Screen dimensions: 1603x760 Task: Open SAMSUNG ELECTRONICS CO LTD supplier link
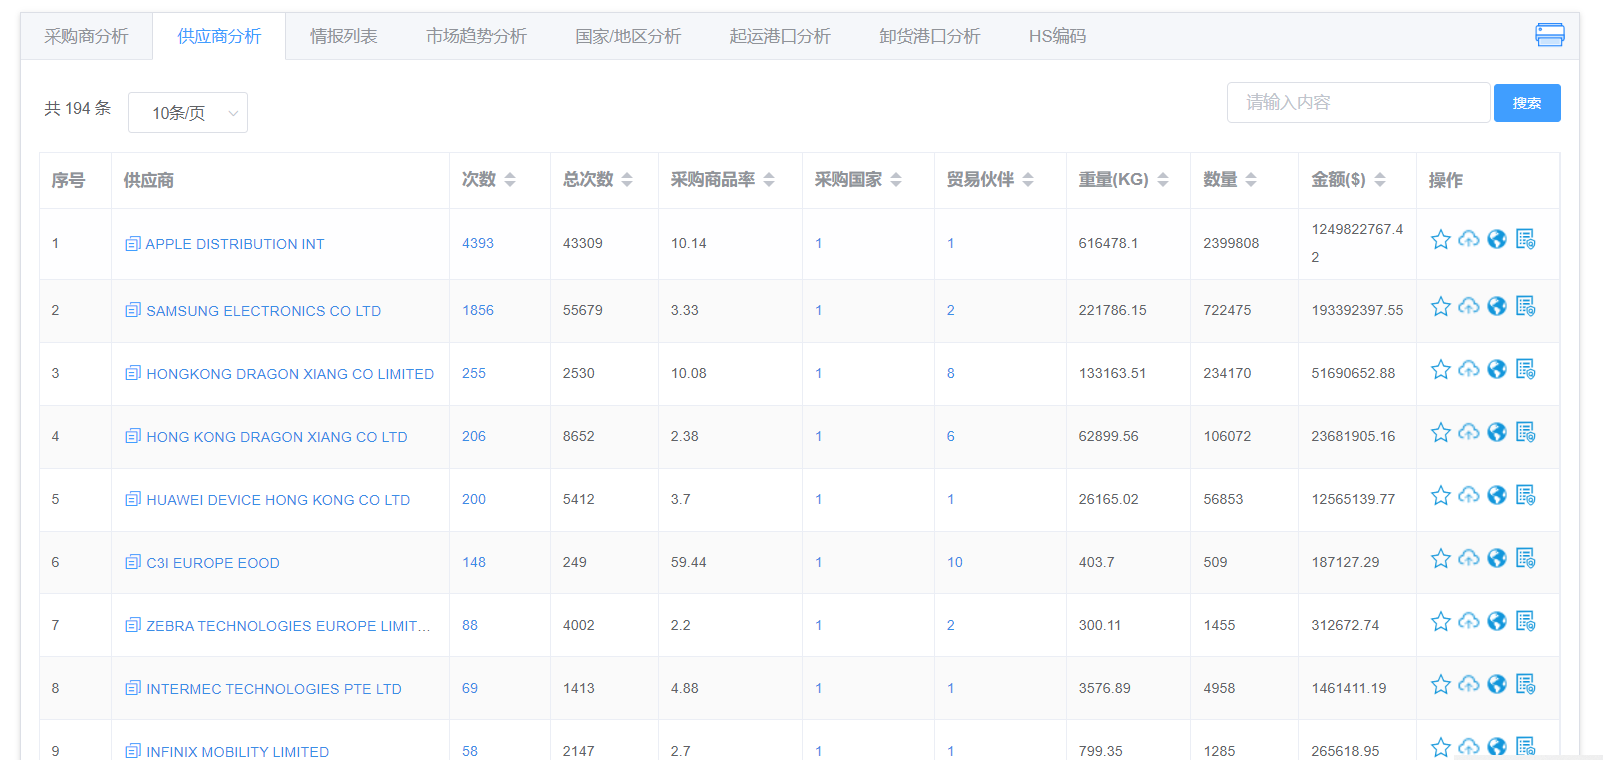pyautogui.click(x=264, y=311)
